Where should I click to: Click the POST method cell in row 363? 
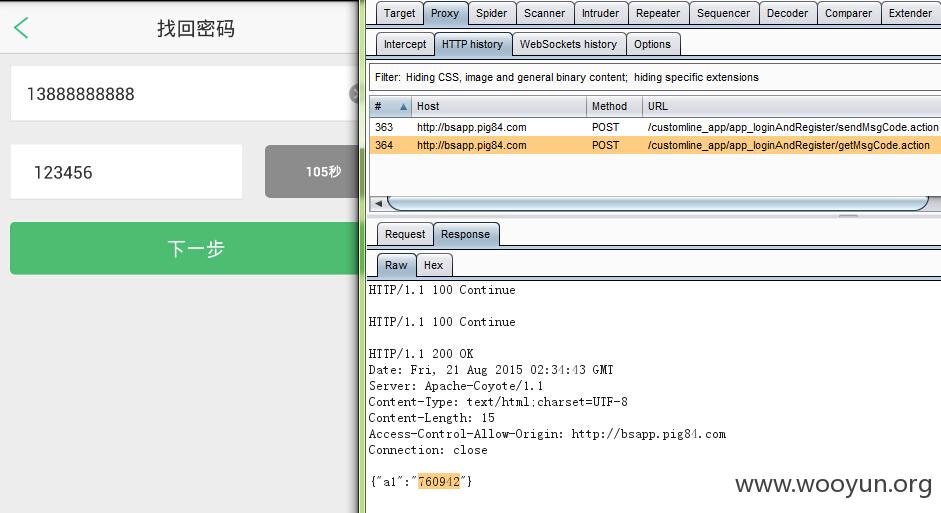click(x=605, y=127)
